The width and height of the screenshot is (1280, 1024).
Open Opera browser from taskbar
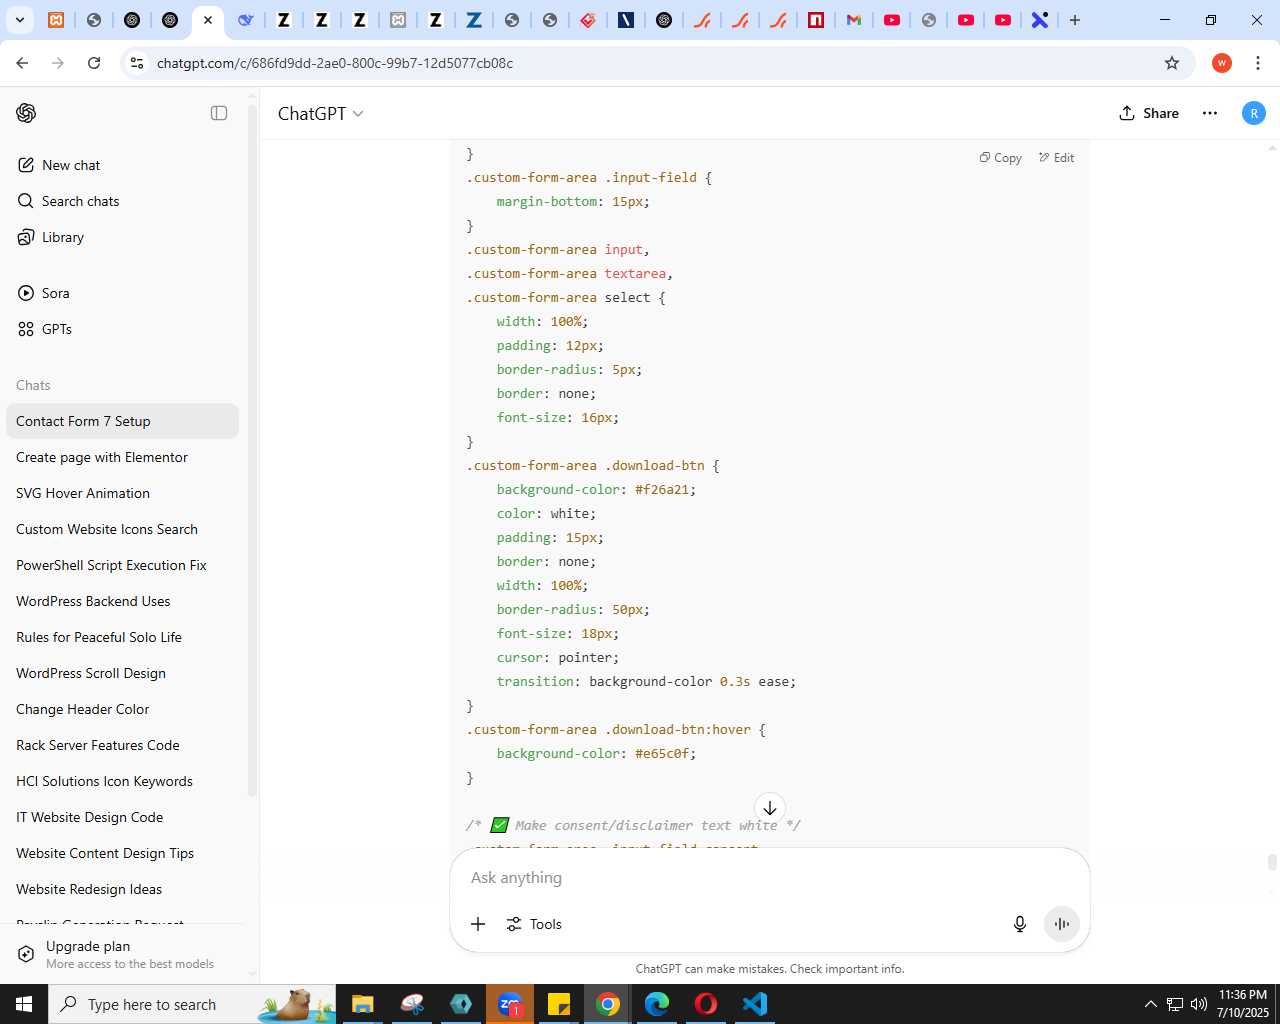pos(706,1004)
